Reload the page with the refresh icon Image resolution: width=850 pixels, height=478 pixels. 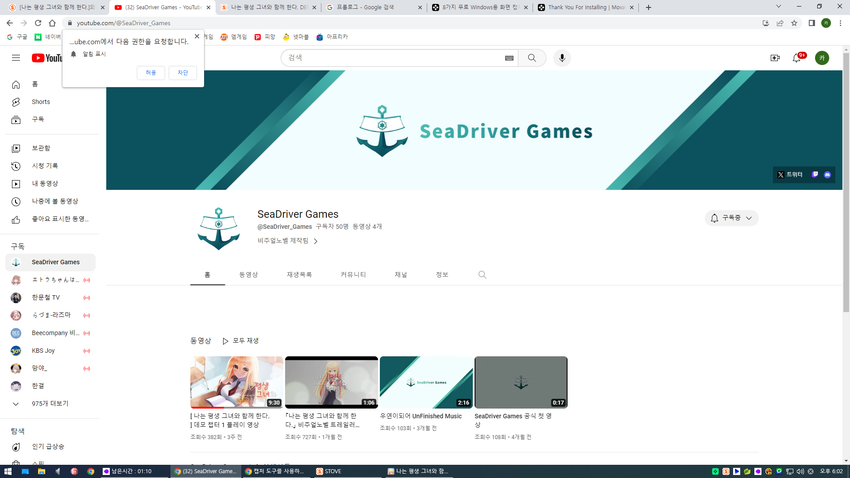tap(38, 23)
